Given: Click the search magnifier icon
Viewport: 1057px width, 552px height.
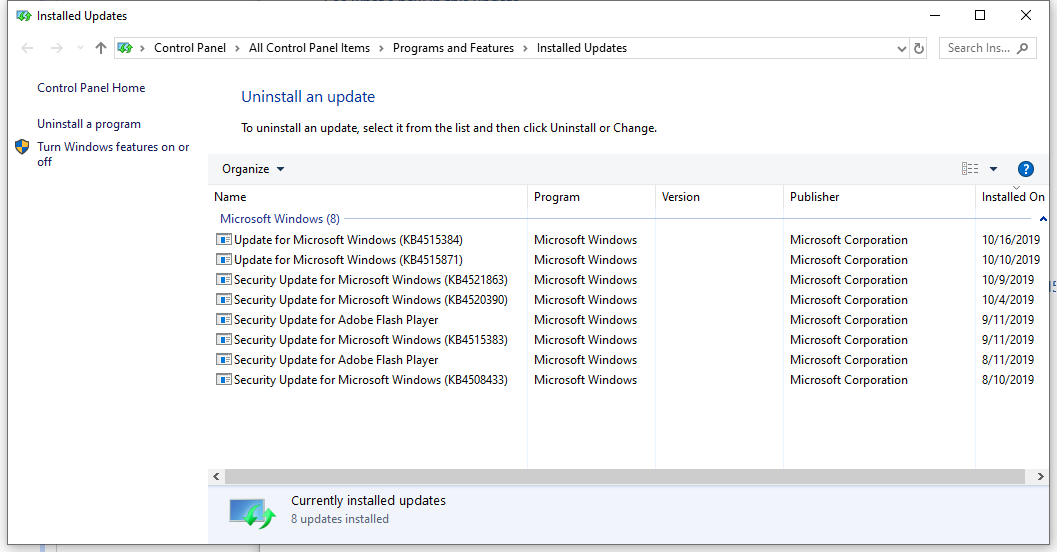Looking at the screenshot, I should [1023, 48].
